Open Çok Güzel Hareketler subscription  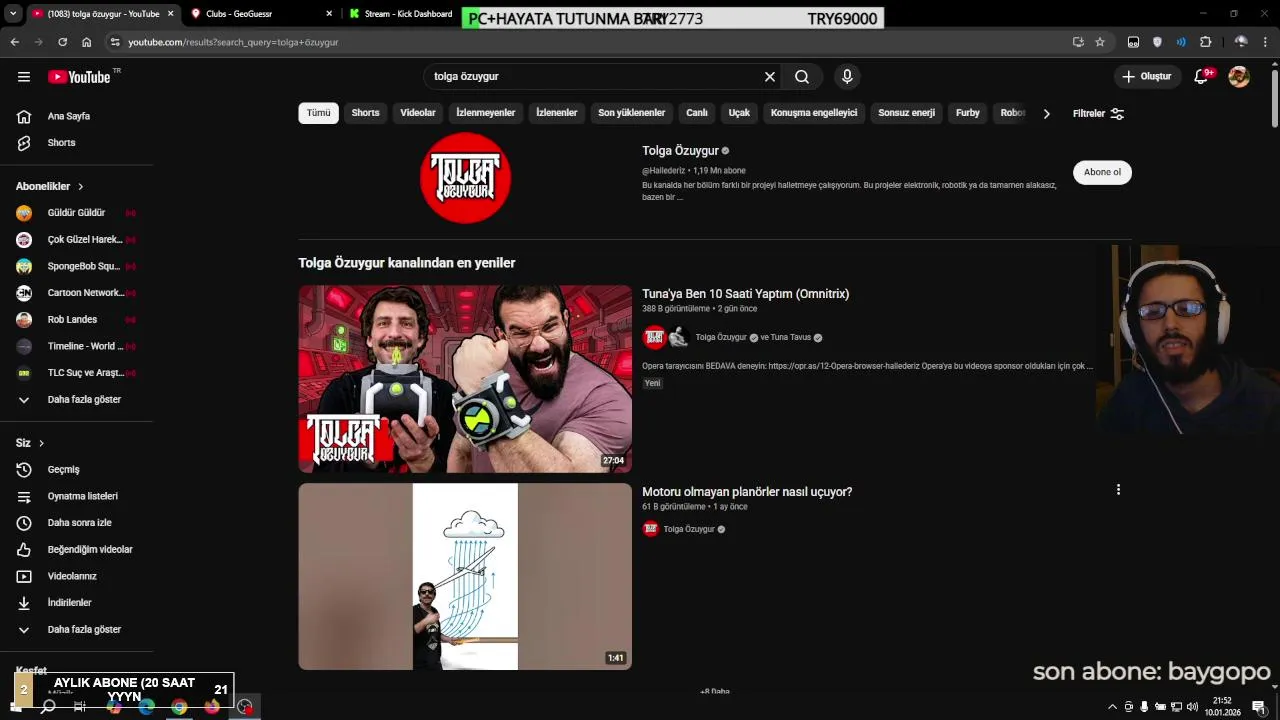(76, 240)
